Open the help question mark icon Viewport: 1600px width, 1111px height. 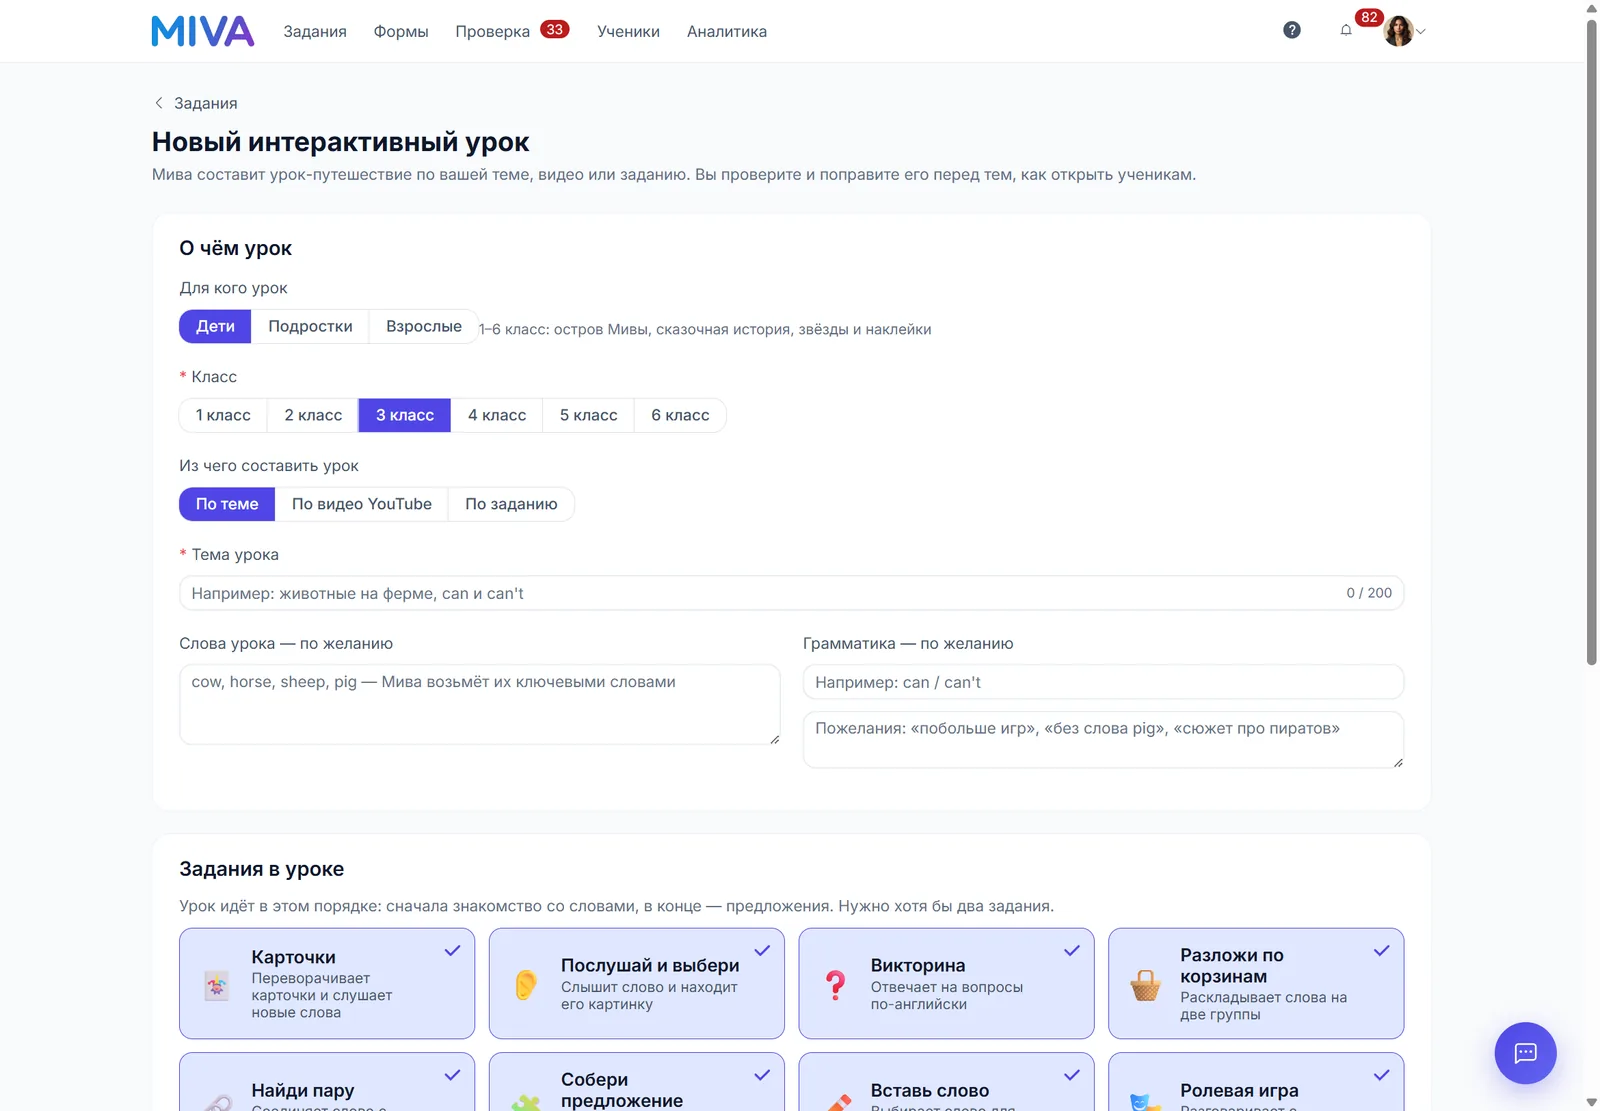coord(1292,30)
